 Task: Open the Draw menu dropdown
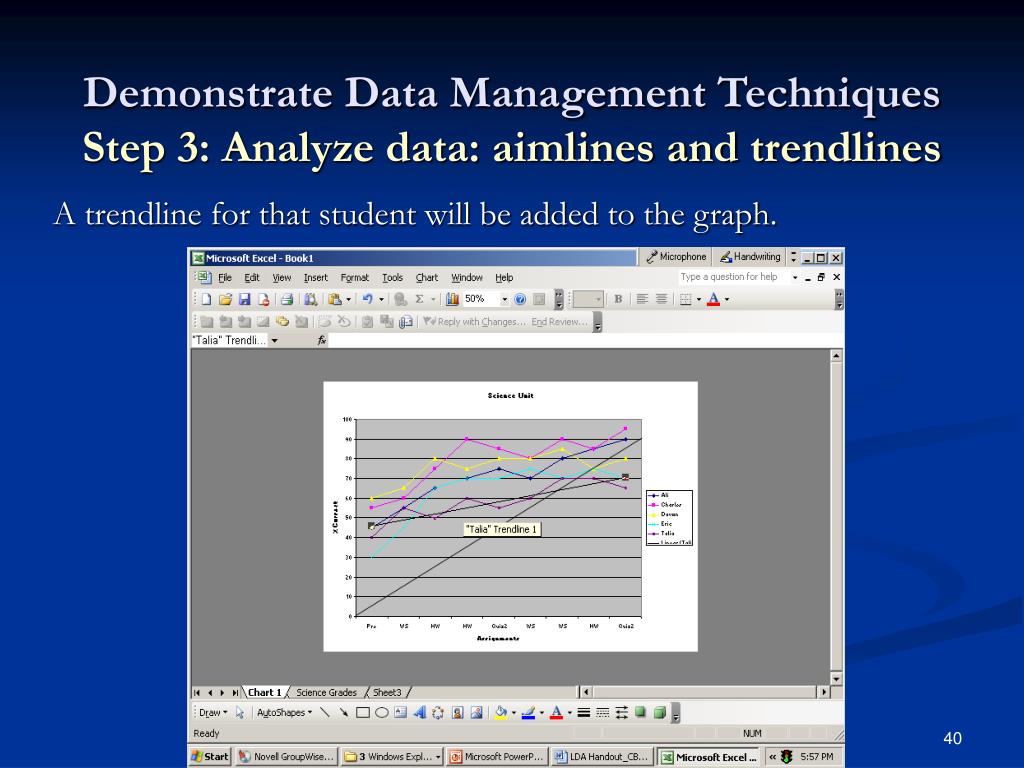(213, 712)
